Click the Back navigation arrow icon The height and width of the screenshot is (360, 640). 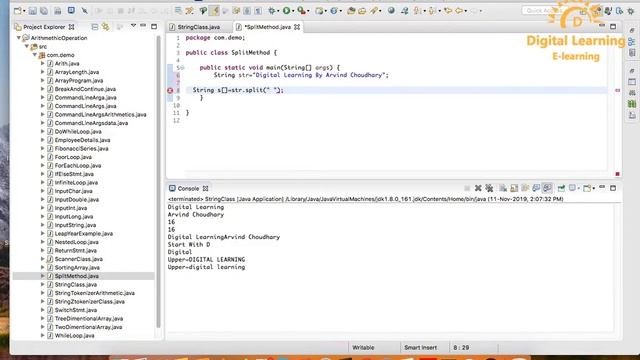coord(459,11)
